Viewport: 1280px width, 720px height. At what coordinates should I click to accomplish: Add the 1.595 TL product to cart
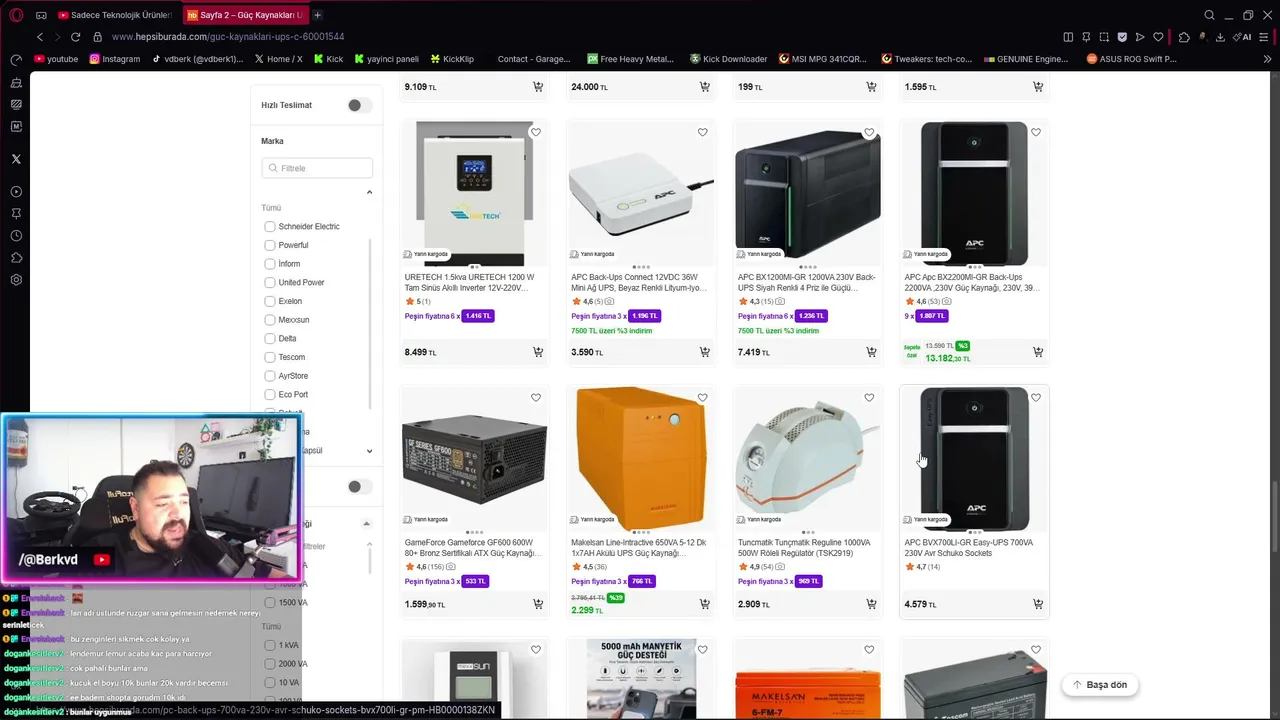click(x=1038, y=87)
